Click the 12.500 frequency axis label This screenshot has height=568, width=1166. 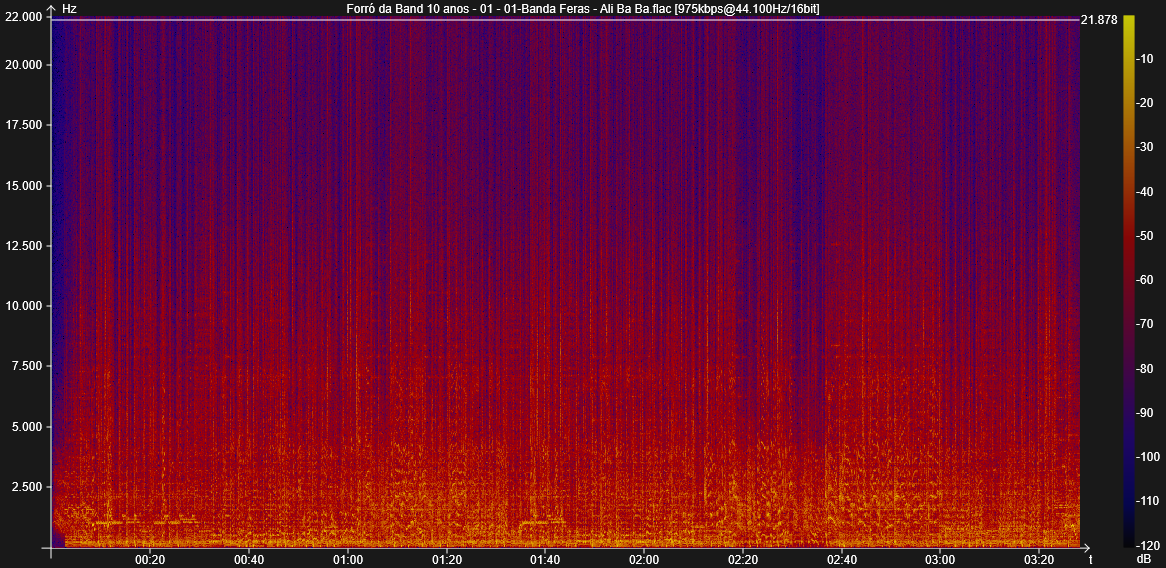(x=22, y=245)
